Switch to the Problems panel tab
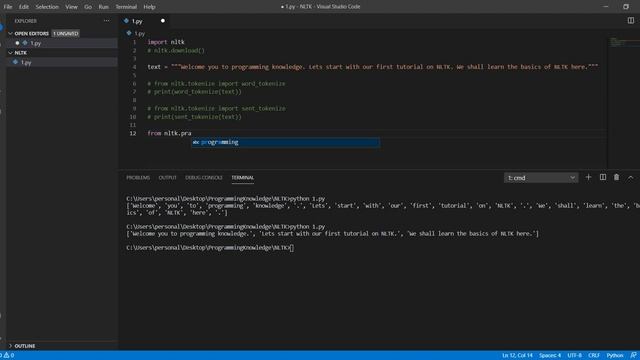The height and width of the screenshot is (360, 640). click(138, 178)
